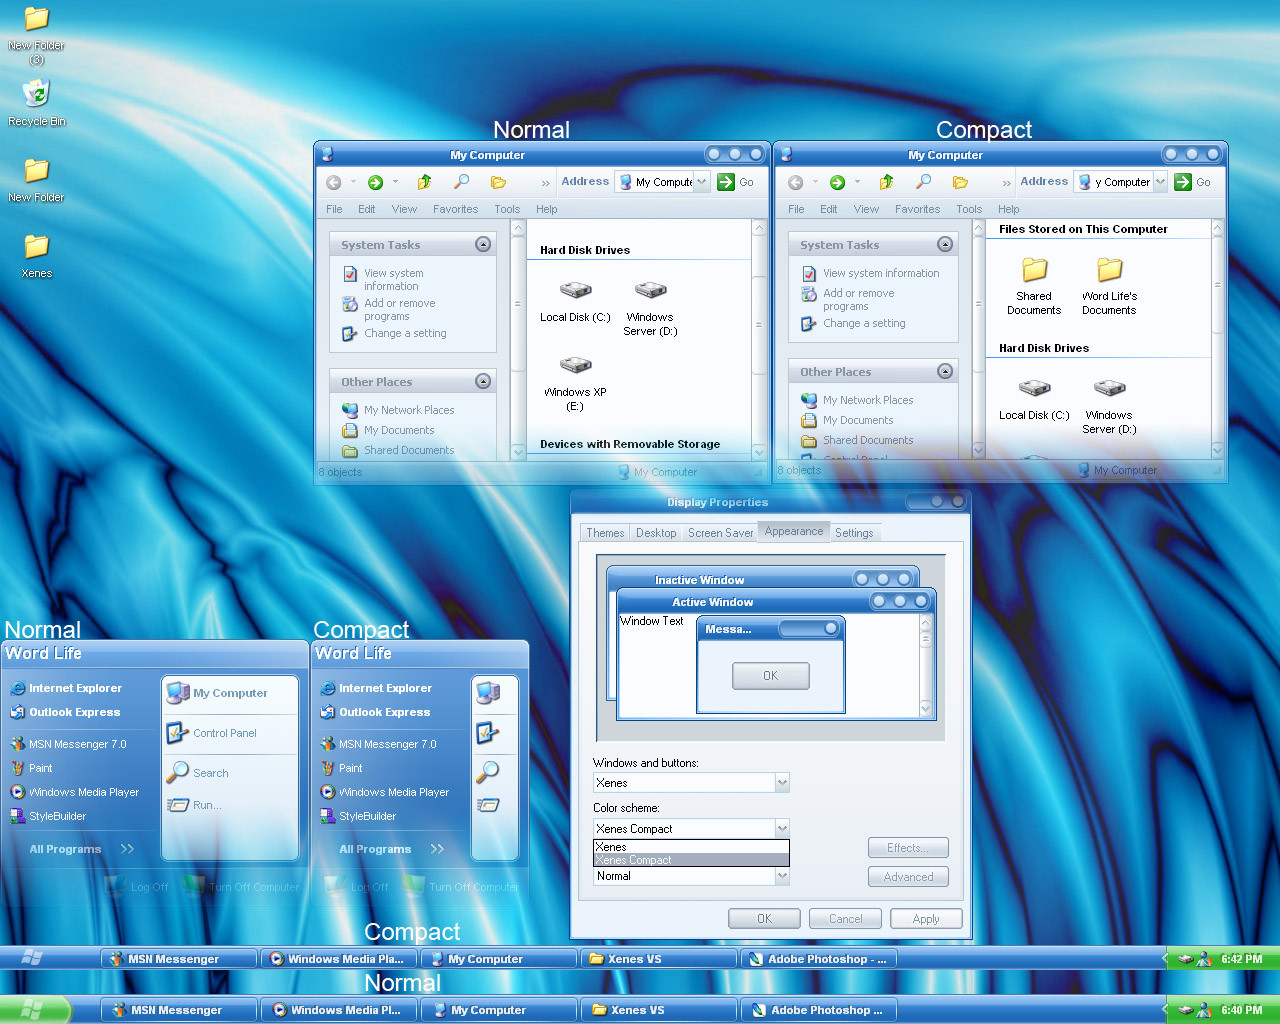Open File menu in Normal My Computer window

[334, 209]
